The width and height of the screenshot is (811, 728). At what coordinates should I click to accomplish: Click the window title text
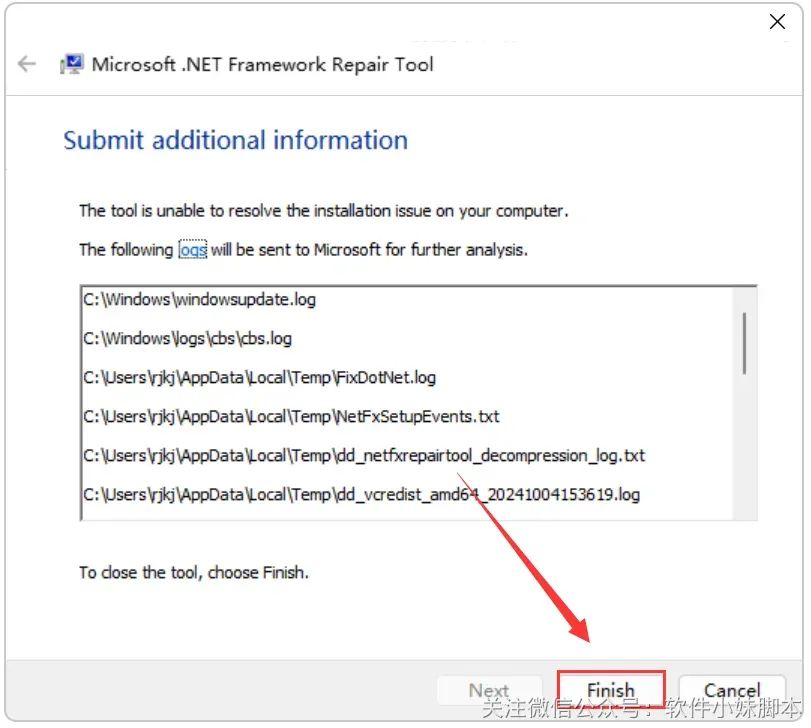click(263, 64)
